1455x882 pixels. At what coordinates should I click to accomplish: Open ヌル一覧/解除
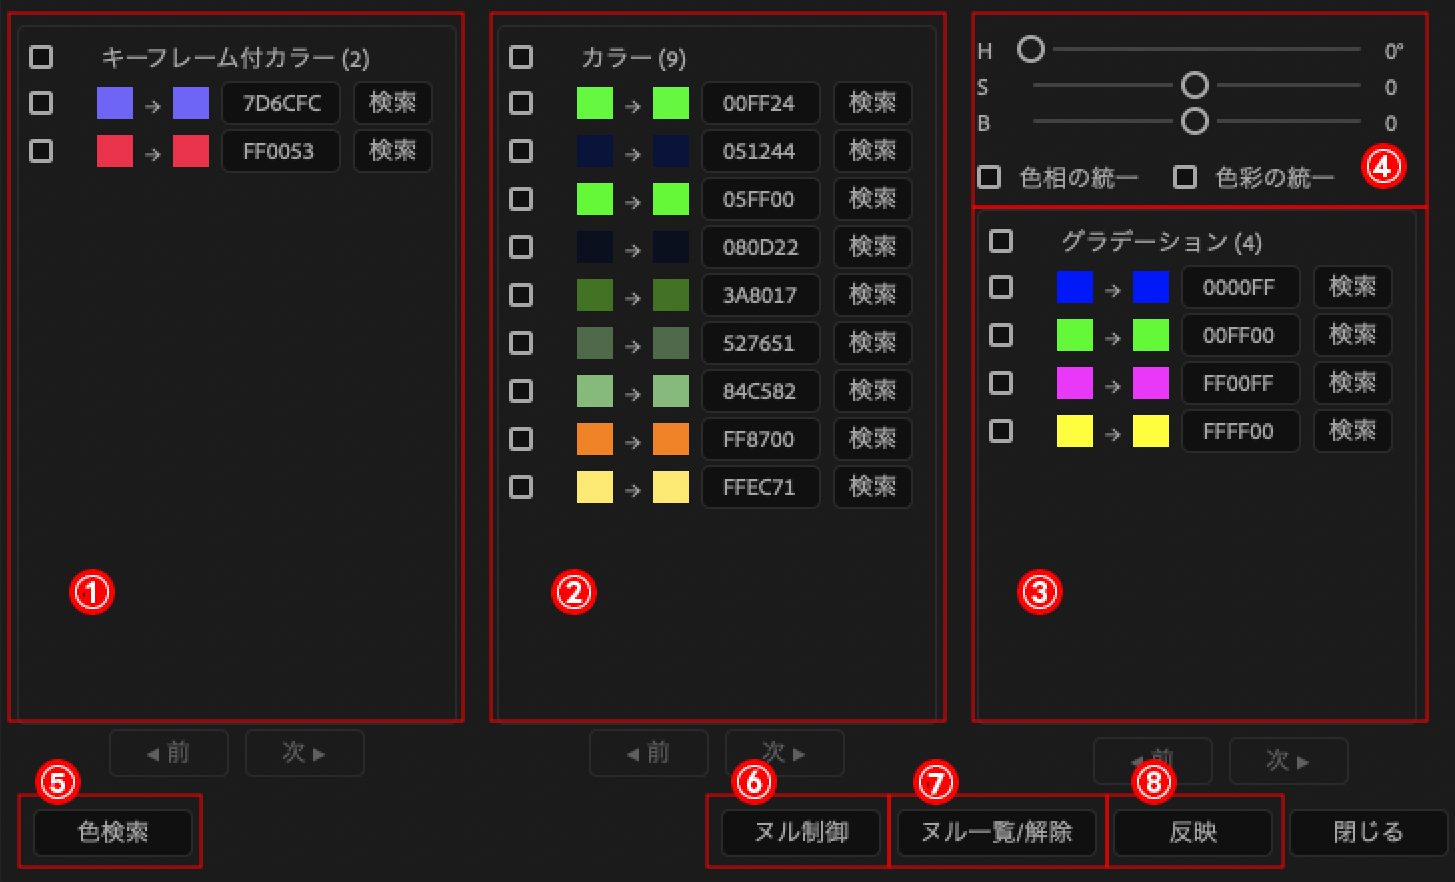point(996,832)
